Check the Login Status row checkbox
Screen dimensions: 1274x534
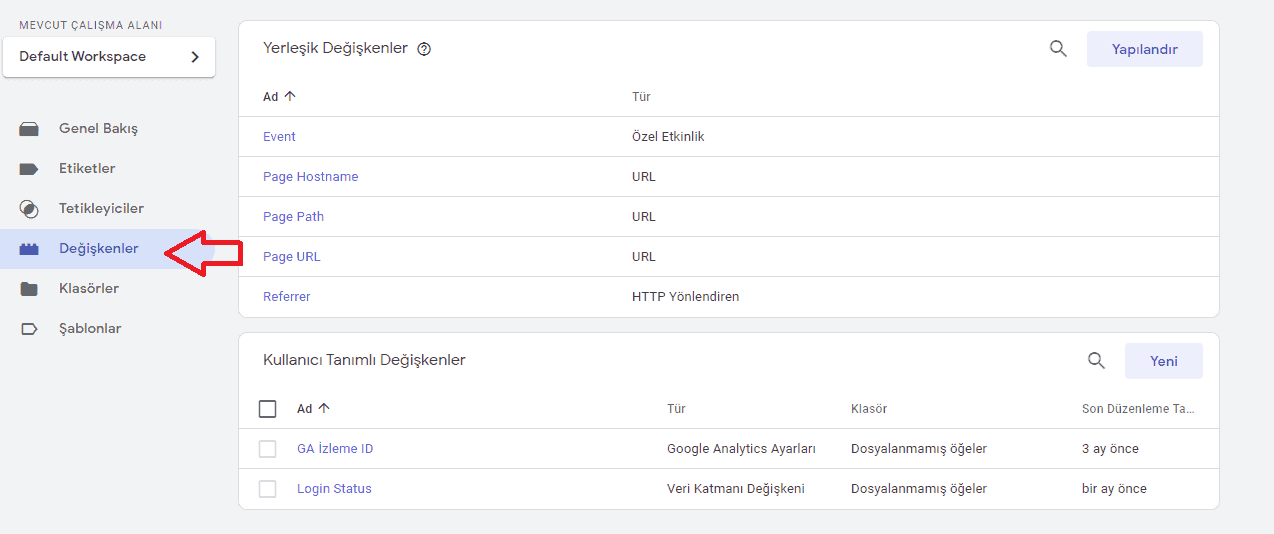click(x=267, y=489)
